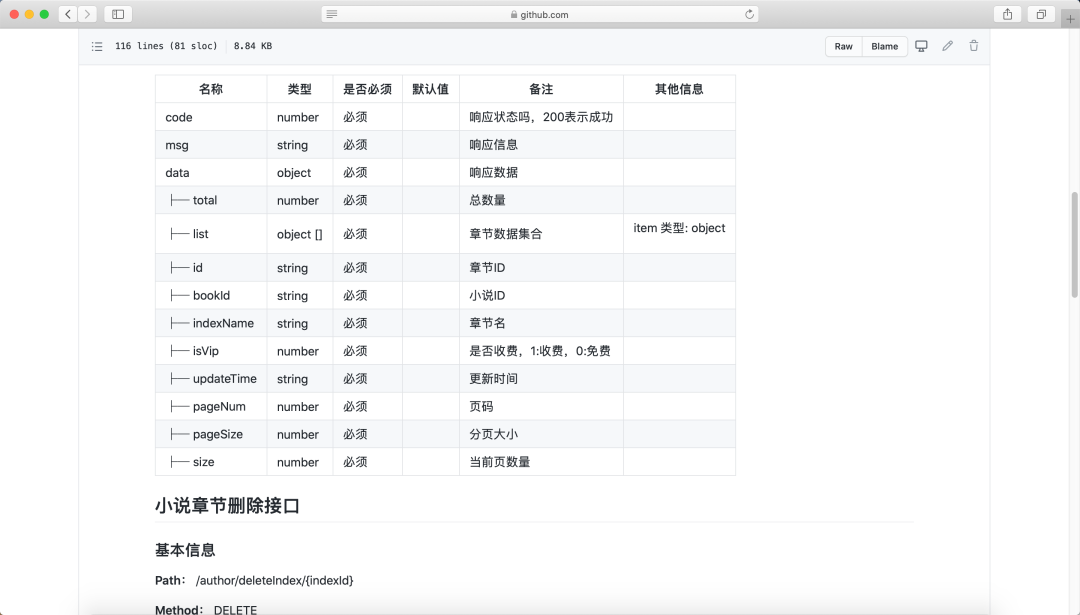Click the '小说ID' remark cell
This screenshot has width=1080, height=615.
tap(541, 295)
